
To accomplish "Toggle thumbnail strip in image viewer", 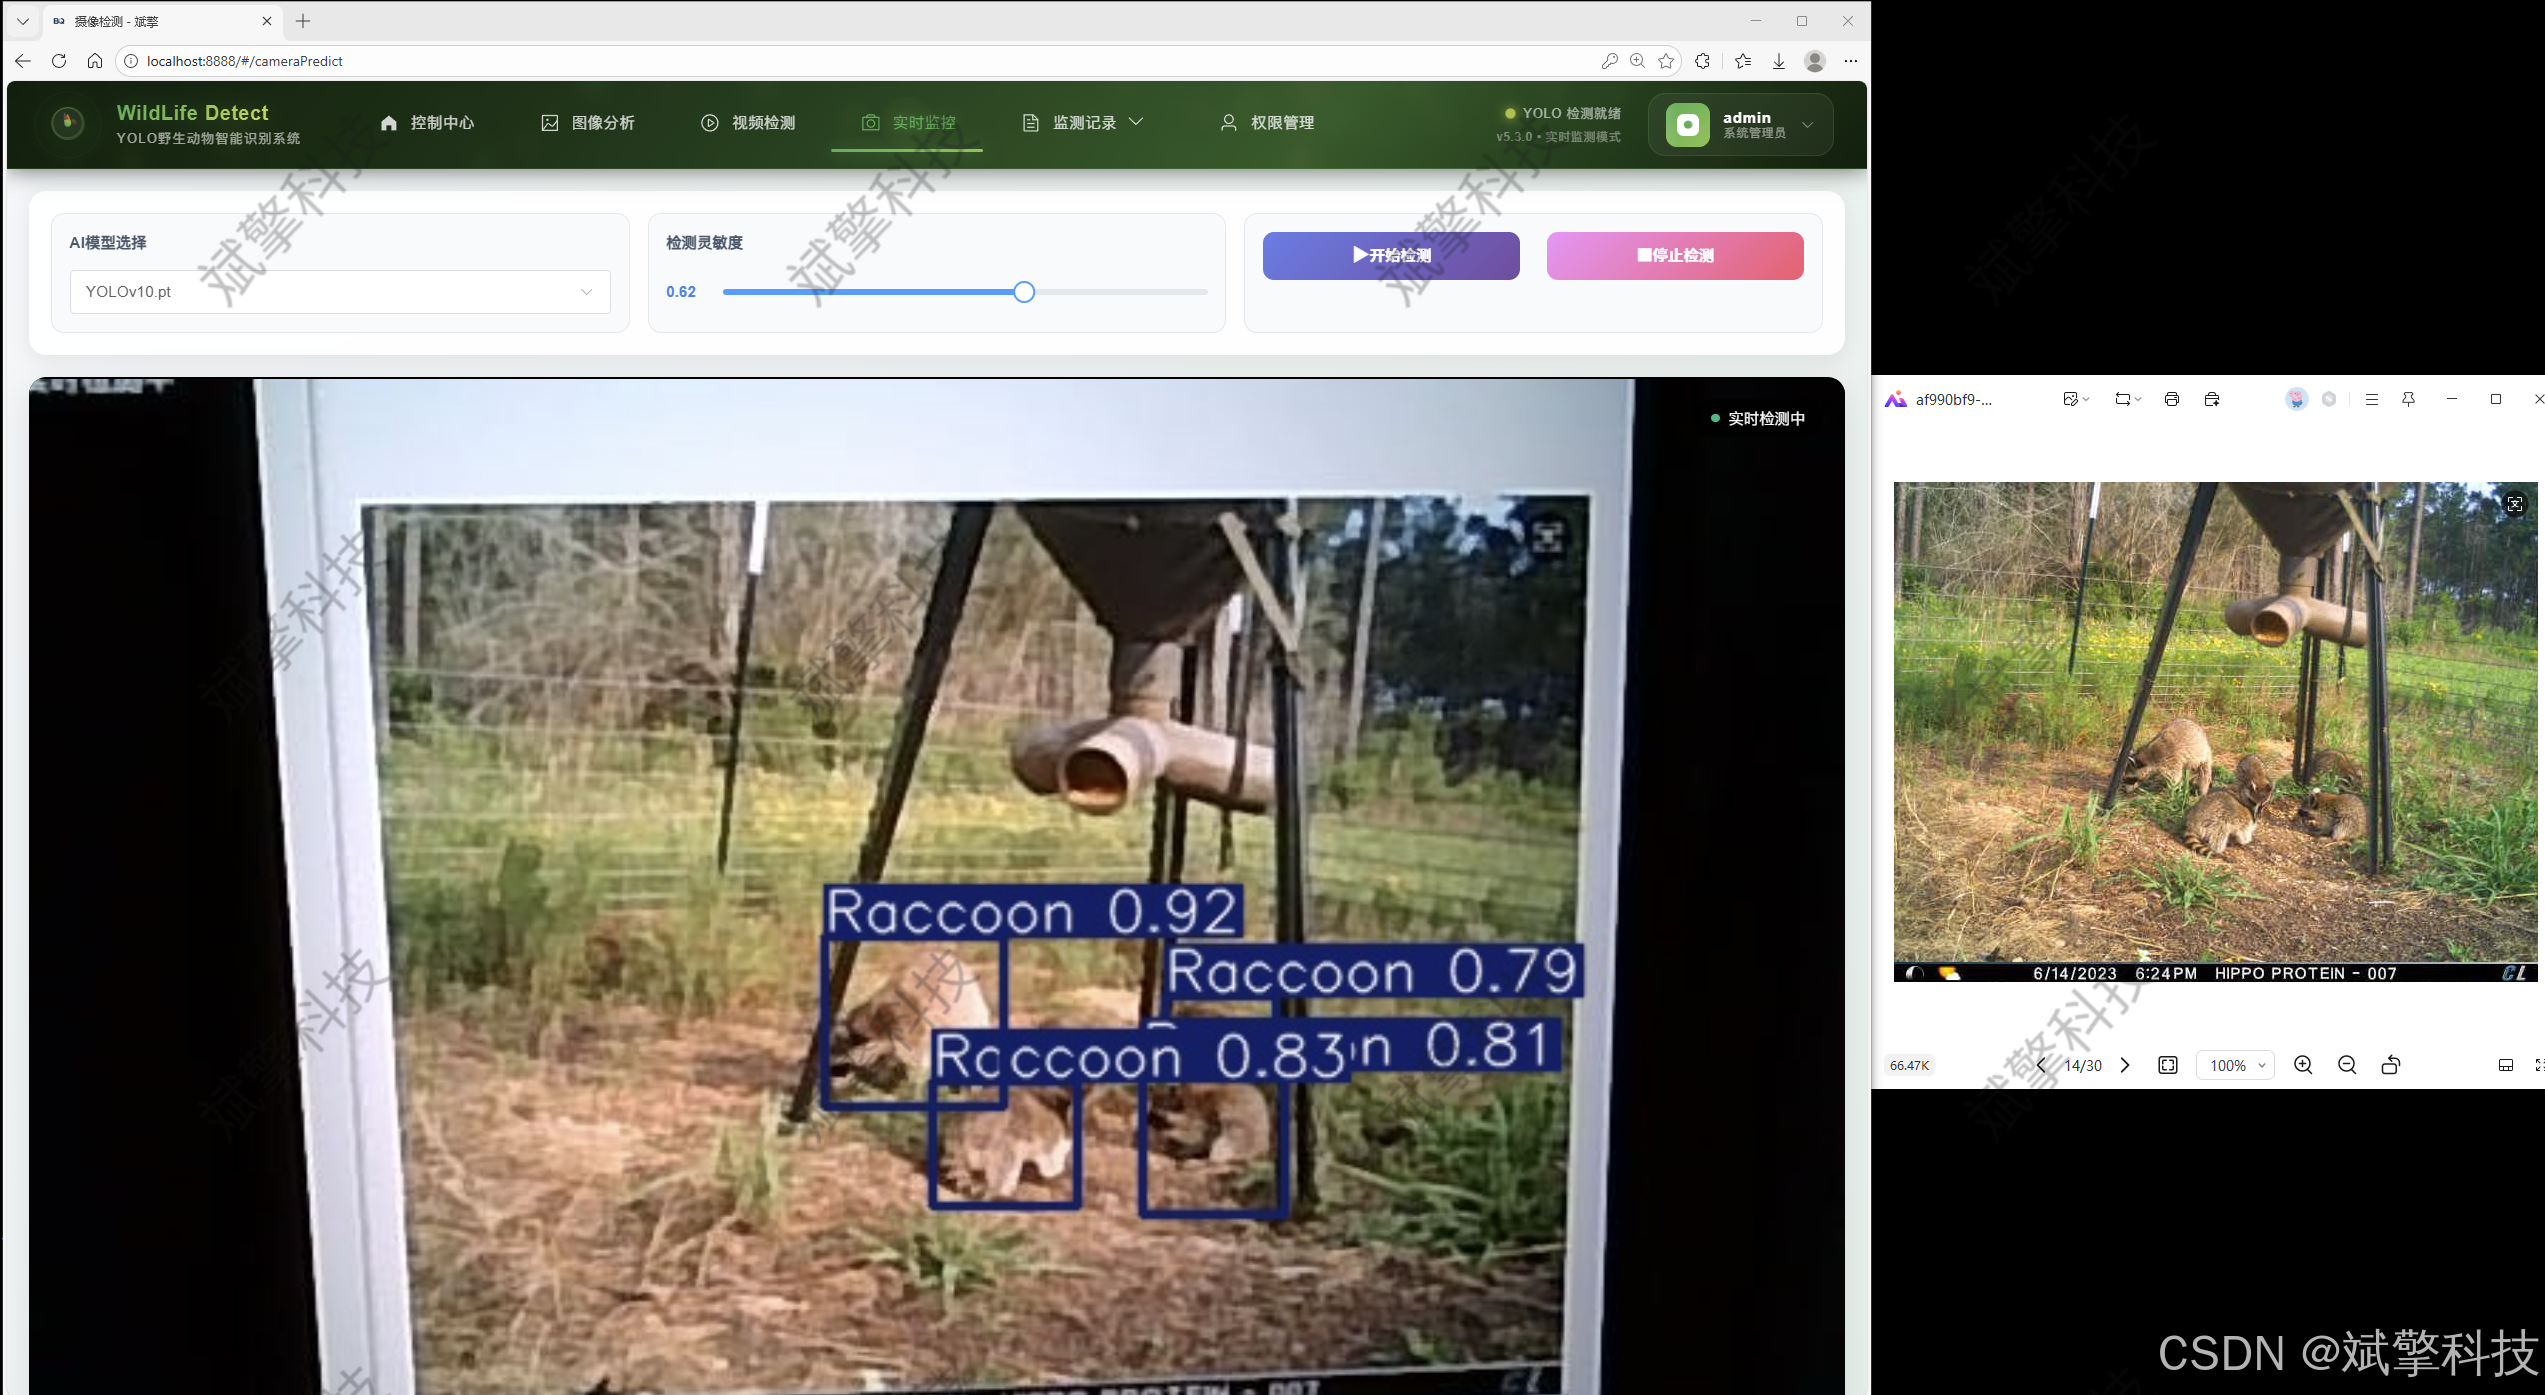I will pos(2505,1065).
